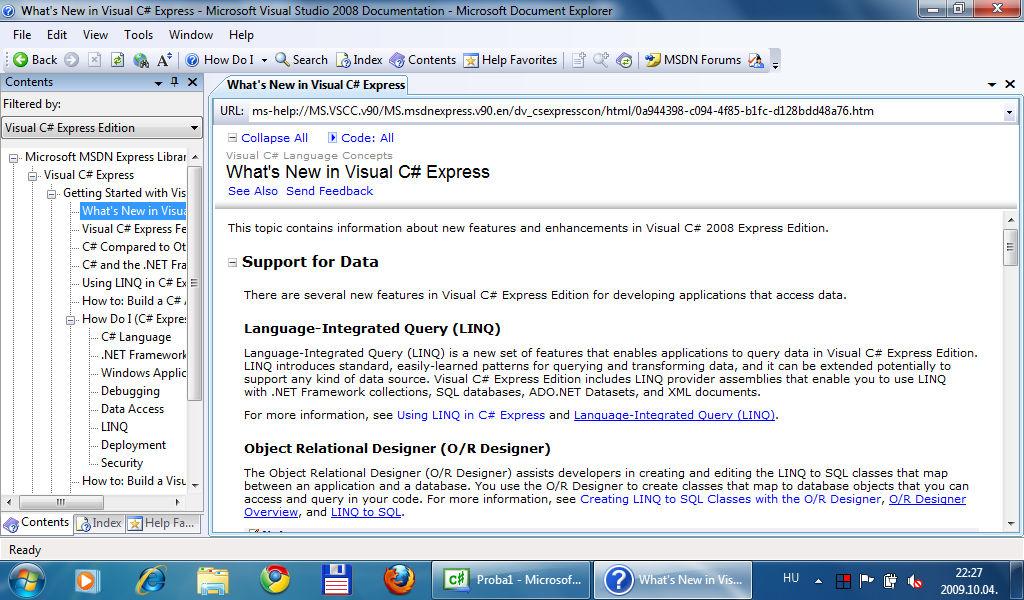Click the Send Feedback link
The image size is (1024, 600).
click(330, 191)
